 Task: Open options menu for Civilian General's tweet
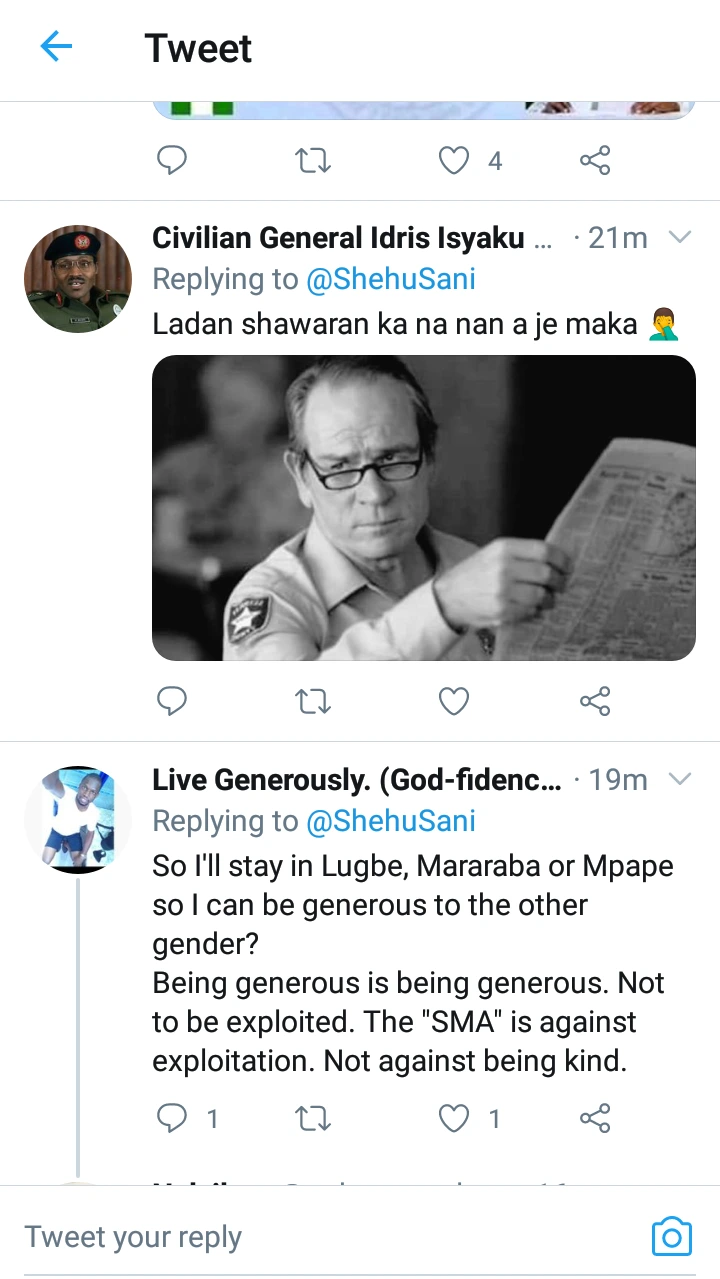coord(680,238)
